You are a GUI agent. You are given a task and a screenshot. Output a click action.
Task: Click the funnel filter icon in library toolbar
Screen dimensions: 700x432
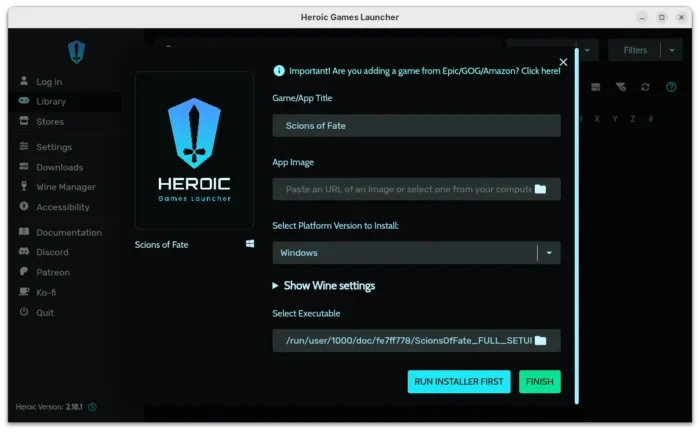pos(621,87)
